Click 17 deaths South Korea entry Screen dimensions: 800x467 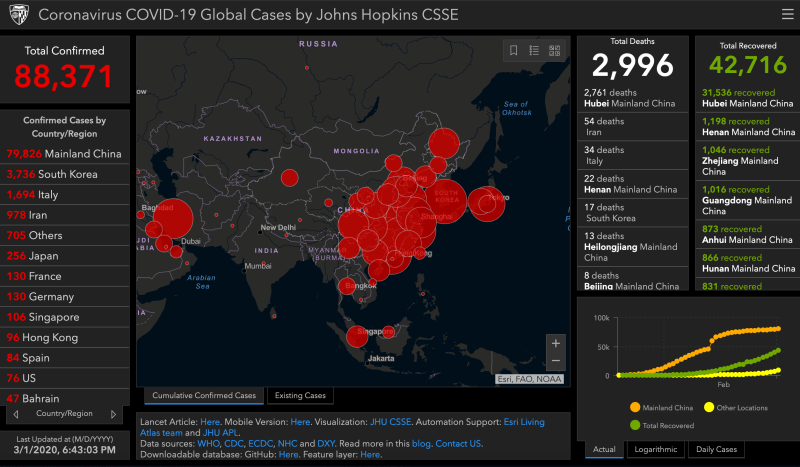coord(633,212)
